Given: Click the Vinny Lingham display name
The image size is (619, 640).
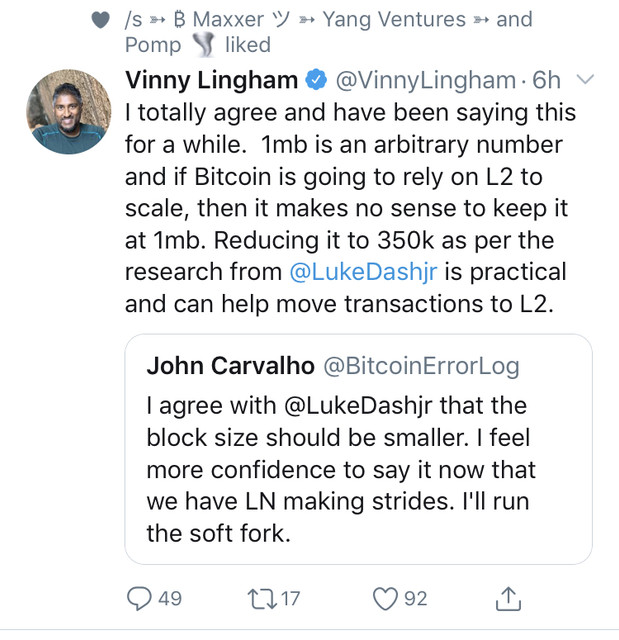Looking at the screenshot, I should pyautogui.click(x=212, y=80).
